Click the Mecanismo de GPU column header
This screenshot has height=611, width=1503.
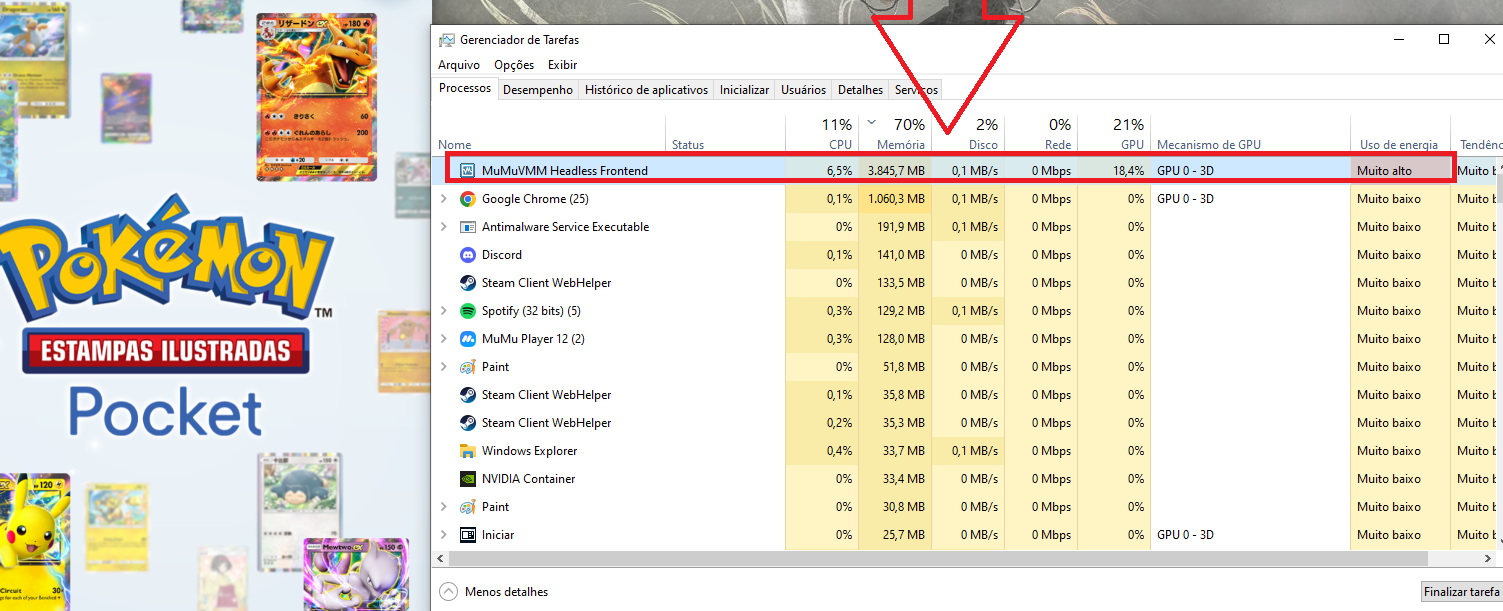tap(1250, 134)
